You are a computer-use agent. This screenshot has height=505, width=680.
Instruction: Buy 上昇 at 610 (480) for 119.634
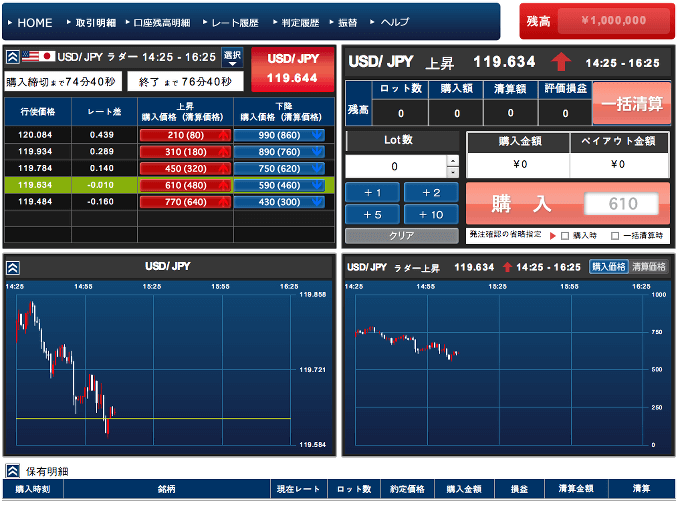[185, 185]
